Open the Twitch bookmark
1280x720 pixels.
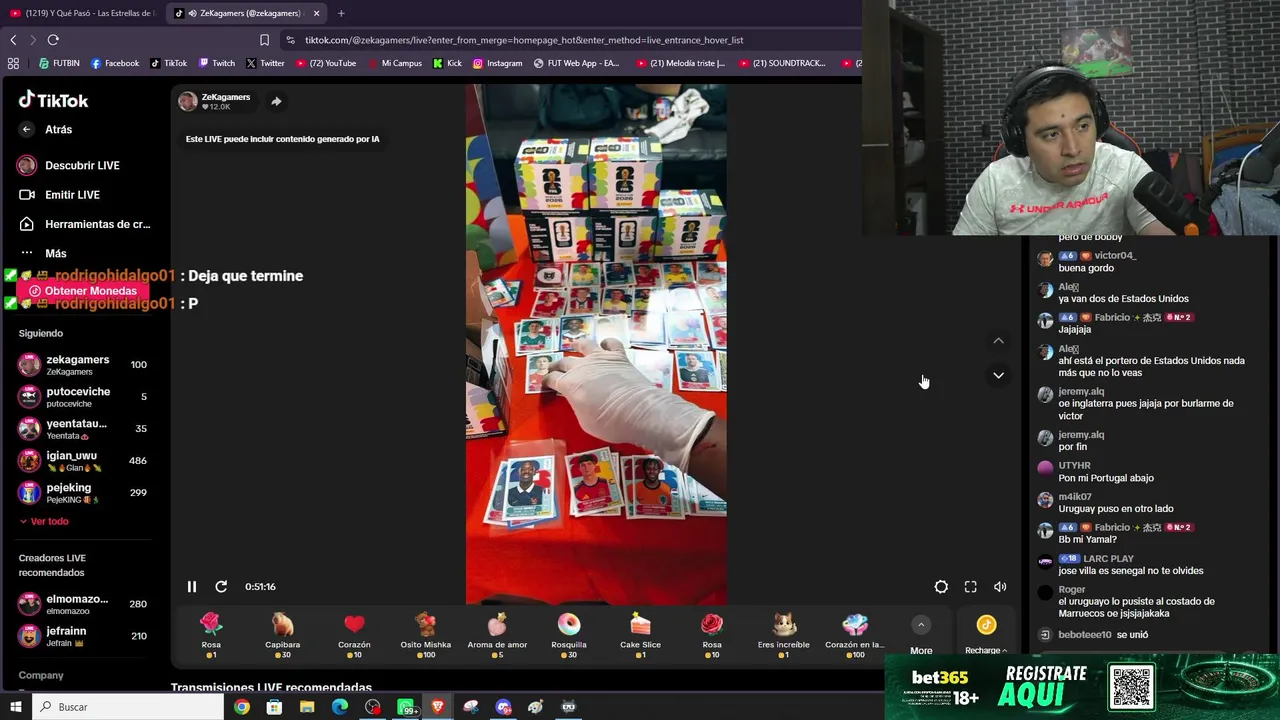coord(217,63)
